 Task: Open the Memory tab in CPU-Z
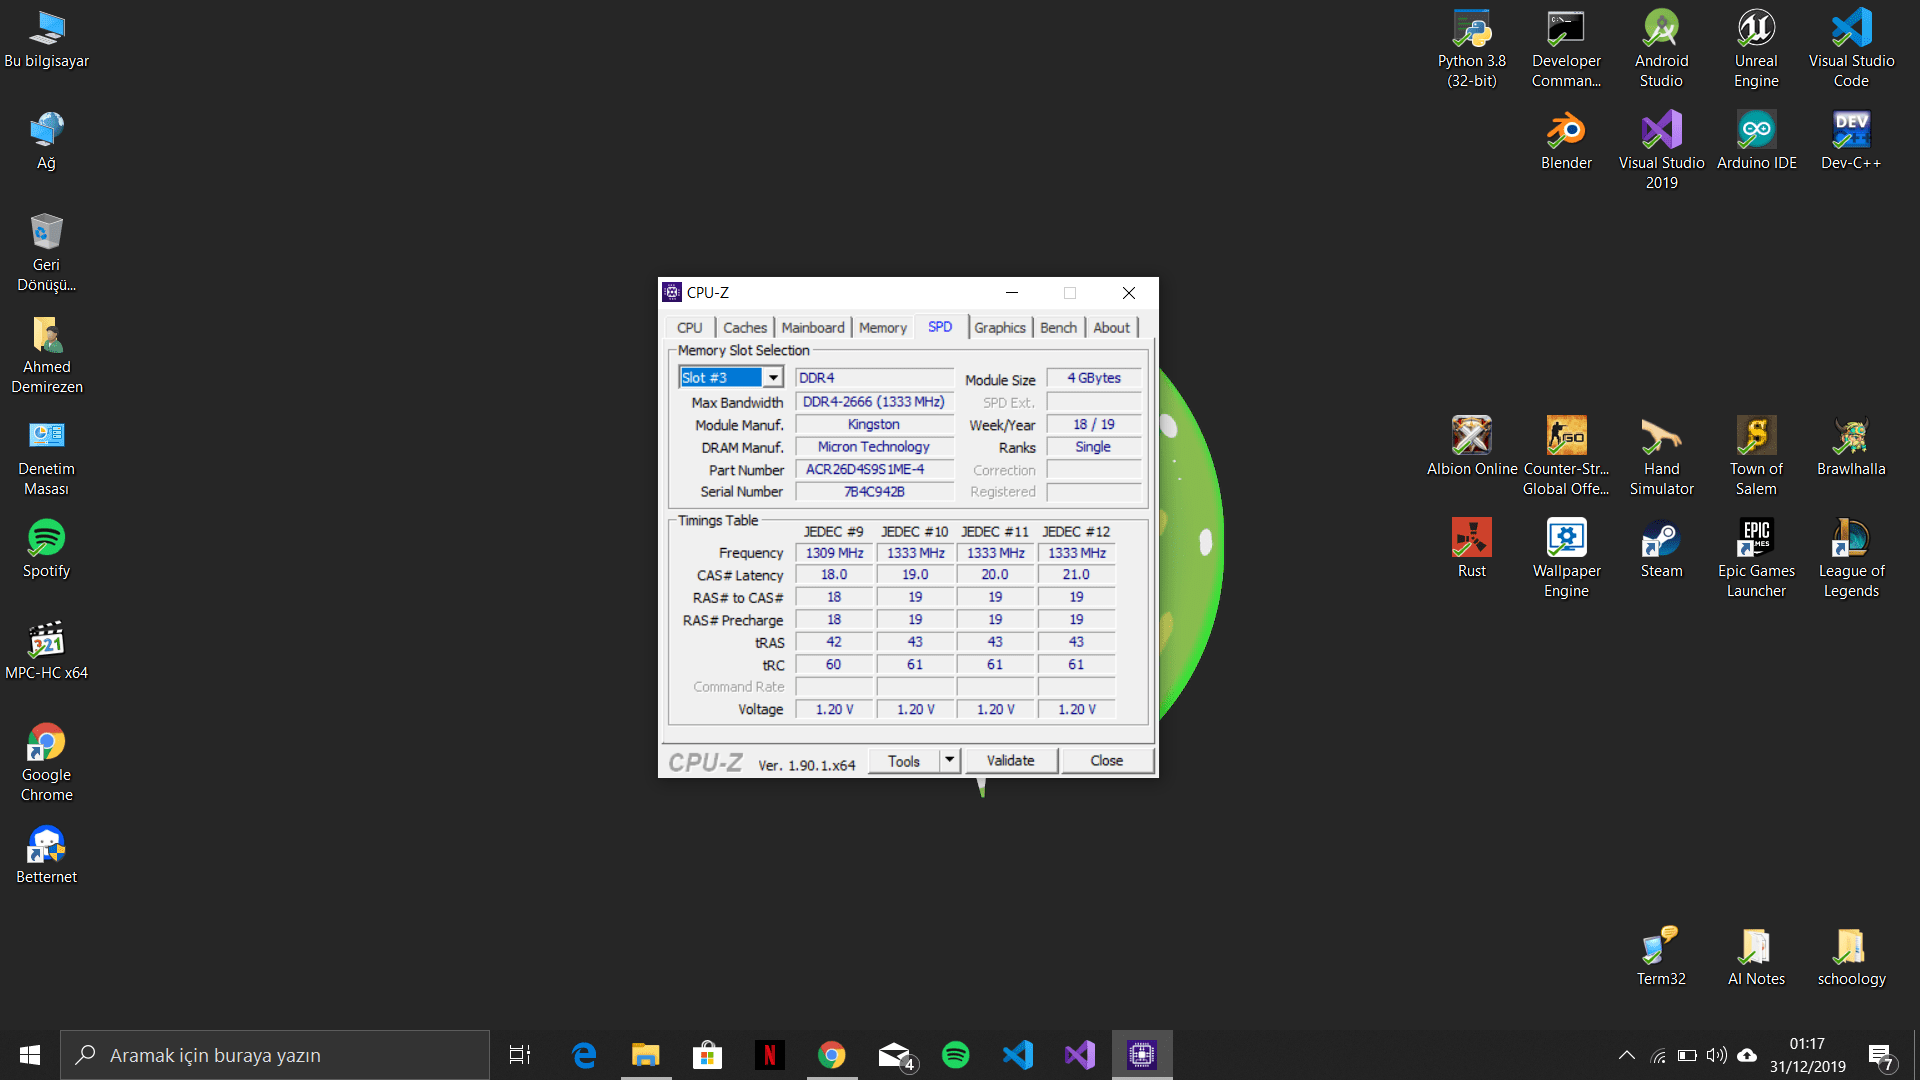(x=882, y=328)
